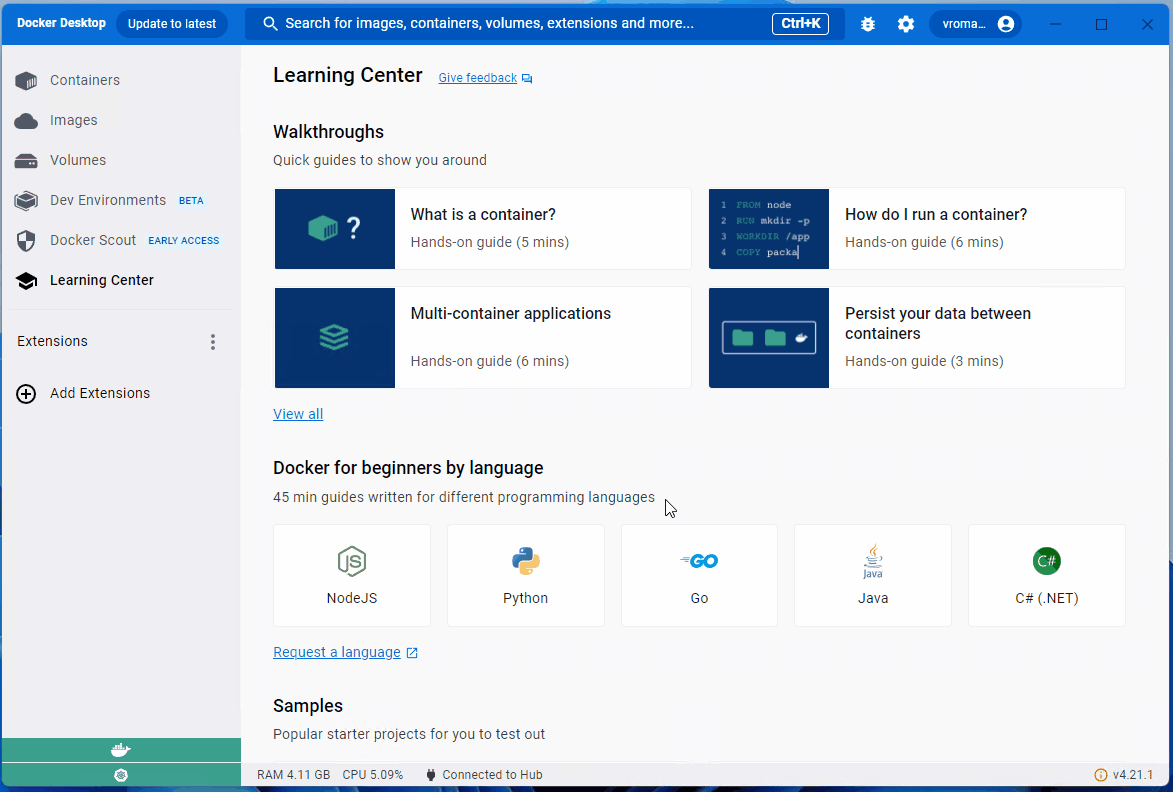
Task: Click the Extensions section header
Action: pyautogui.click(x=52, y=341)
